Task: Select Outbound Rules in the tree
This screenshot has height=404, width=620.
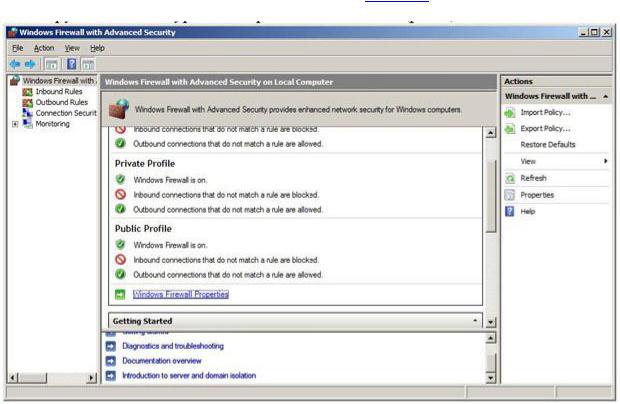Action: (62, 102)
